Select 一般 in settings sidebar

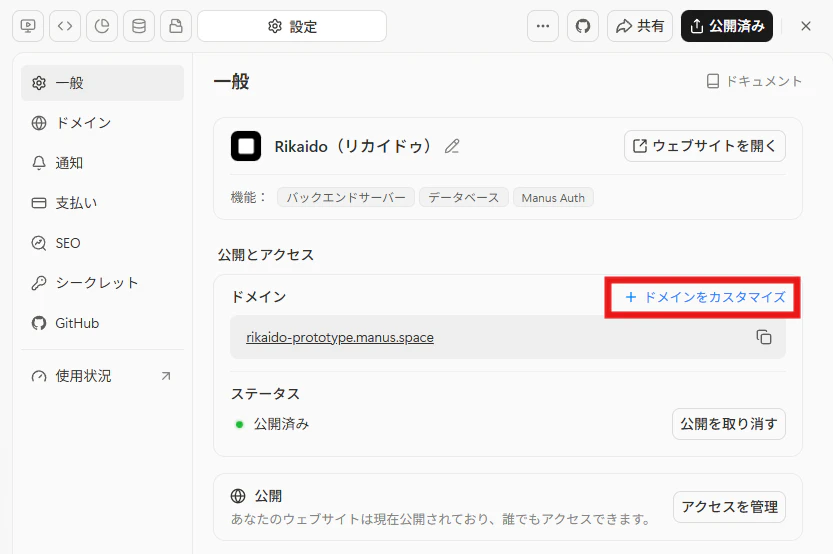(x=103, y=83)
